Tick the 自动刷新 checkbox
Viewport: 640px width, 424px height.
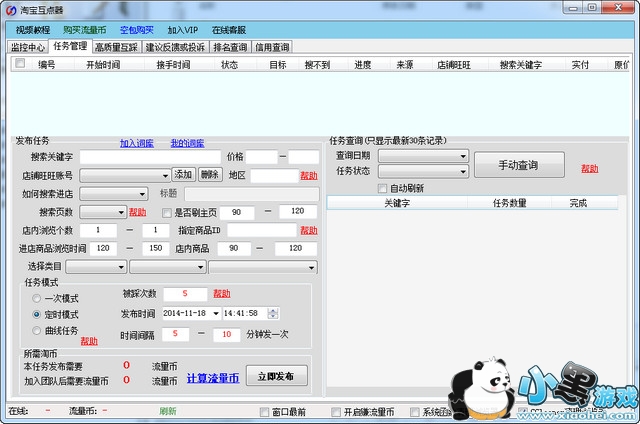[x=382, y=188]
